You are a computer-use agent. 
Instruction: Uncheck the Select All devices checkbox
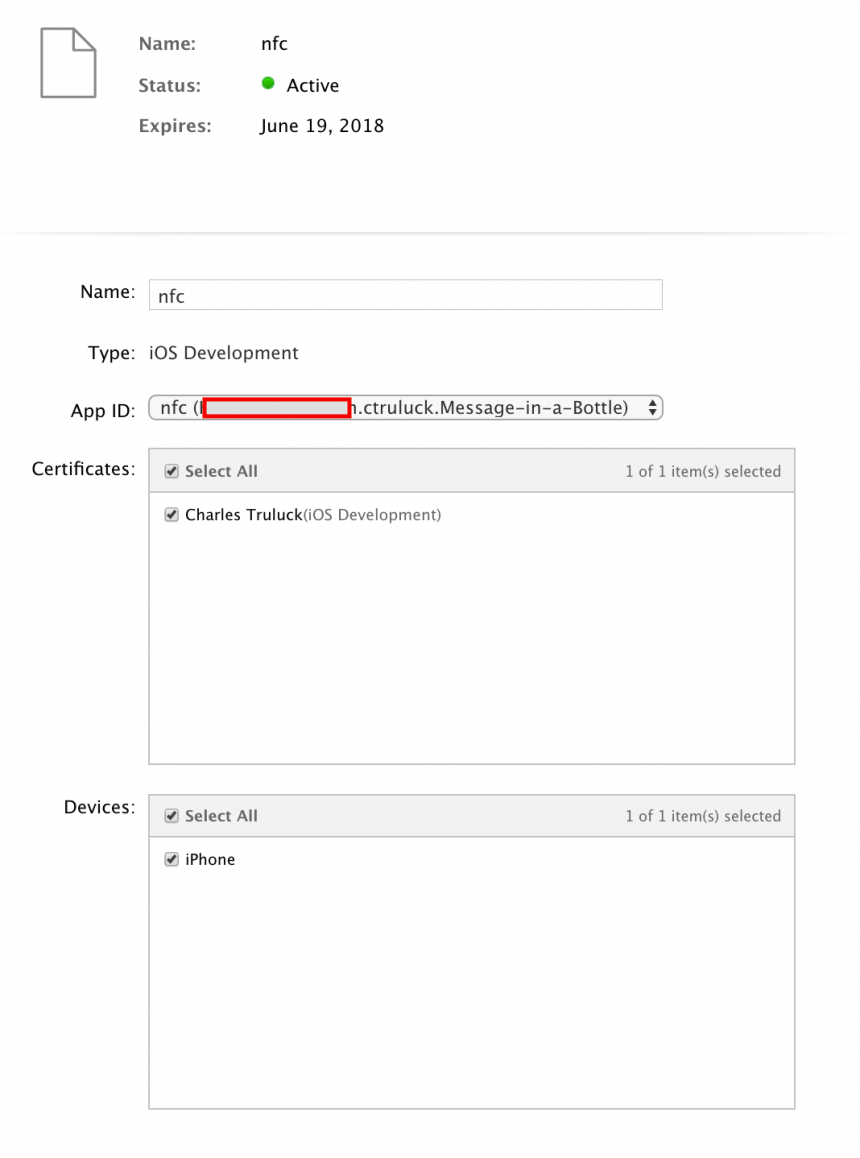click(x=171, y=815)
